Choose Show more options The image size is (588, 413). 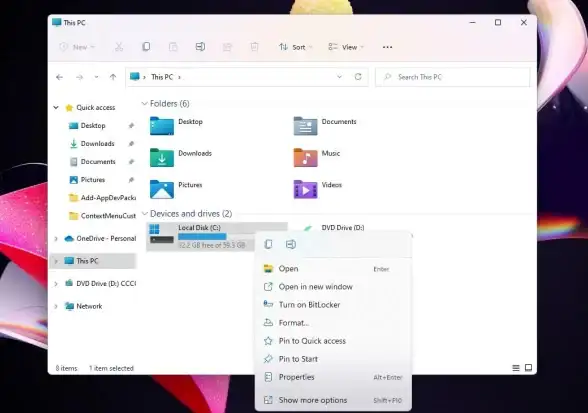pos(333,400)
